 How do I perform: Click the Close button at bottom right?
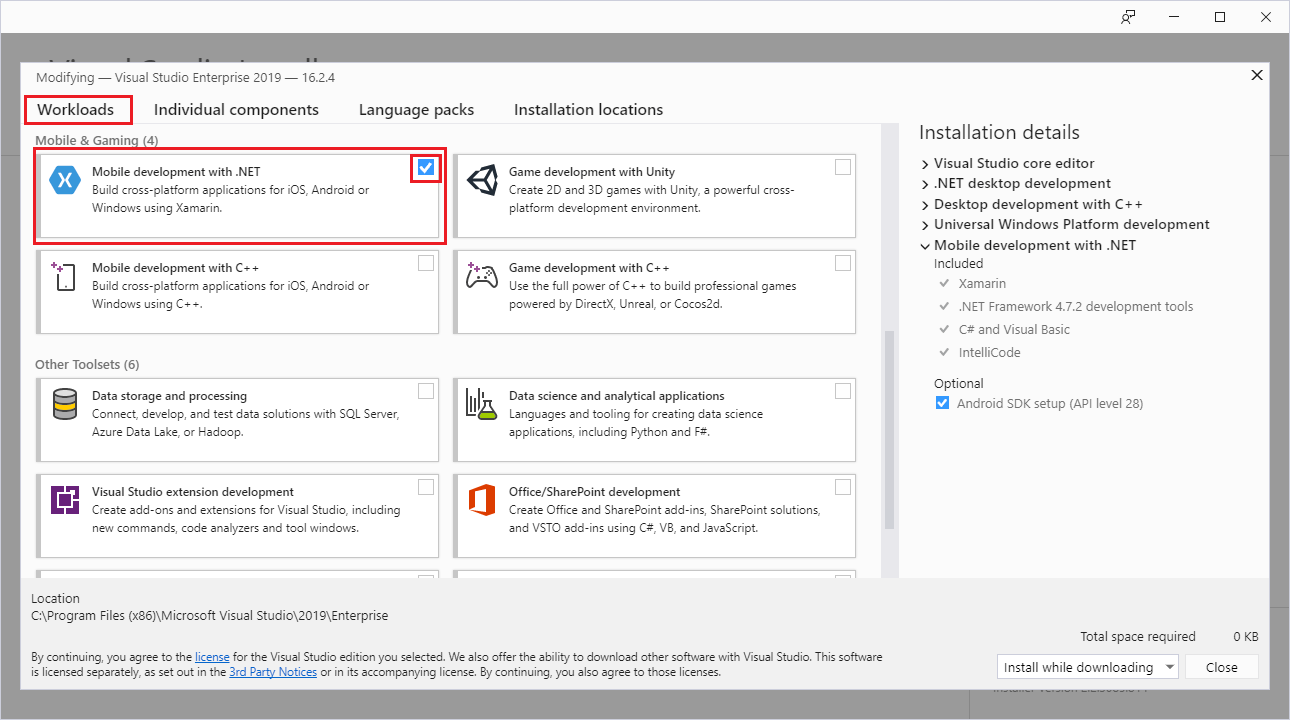[x=1221, y=667]
